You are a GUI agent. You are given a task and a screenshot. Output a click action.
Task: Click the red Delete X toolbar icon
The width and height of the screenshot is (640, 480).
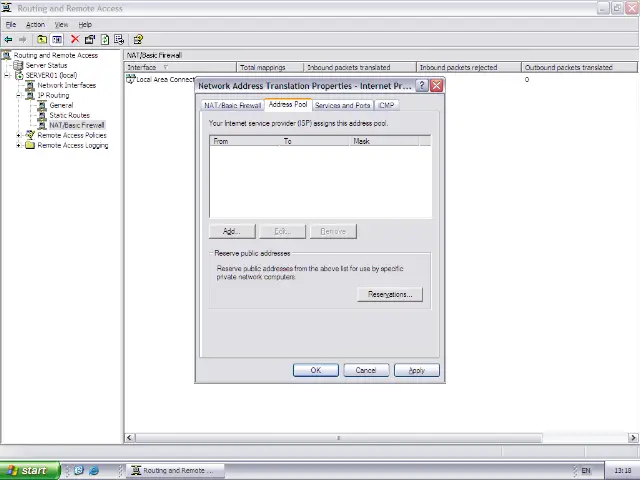tap(75, 39)
